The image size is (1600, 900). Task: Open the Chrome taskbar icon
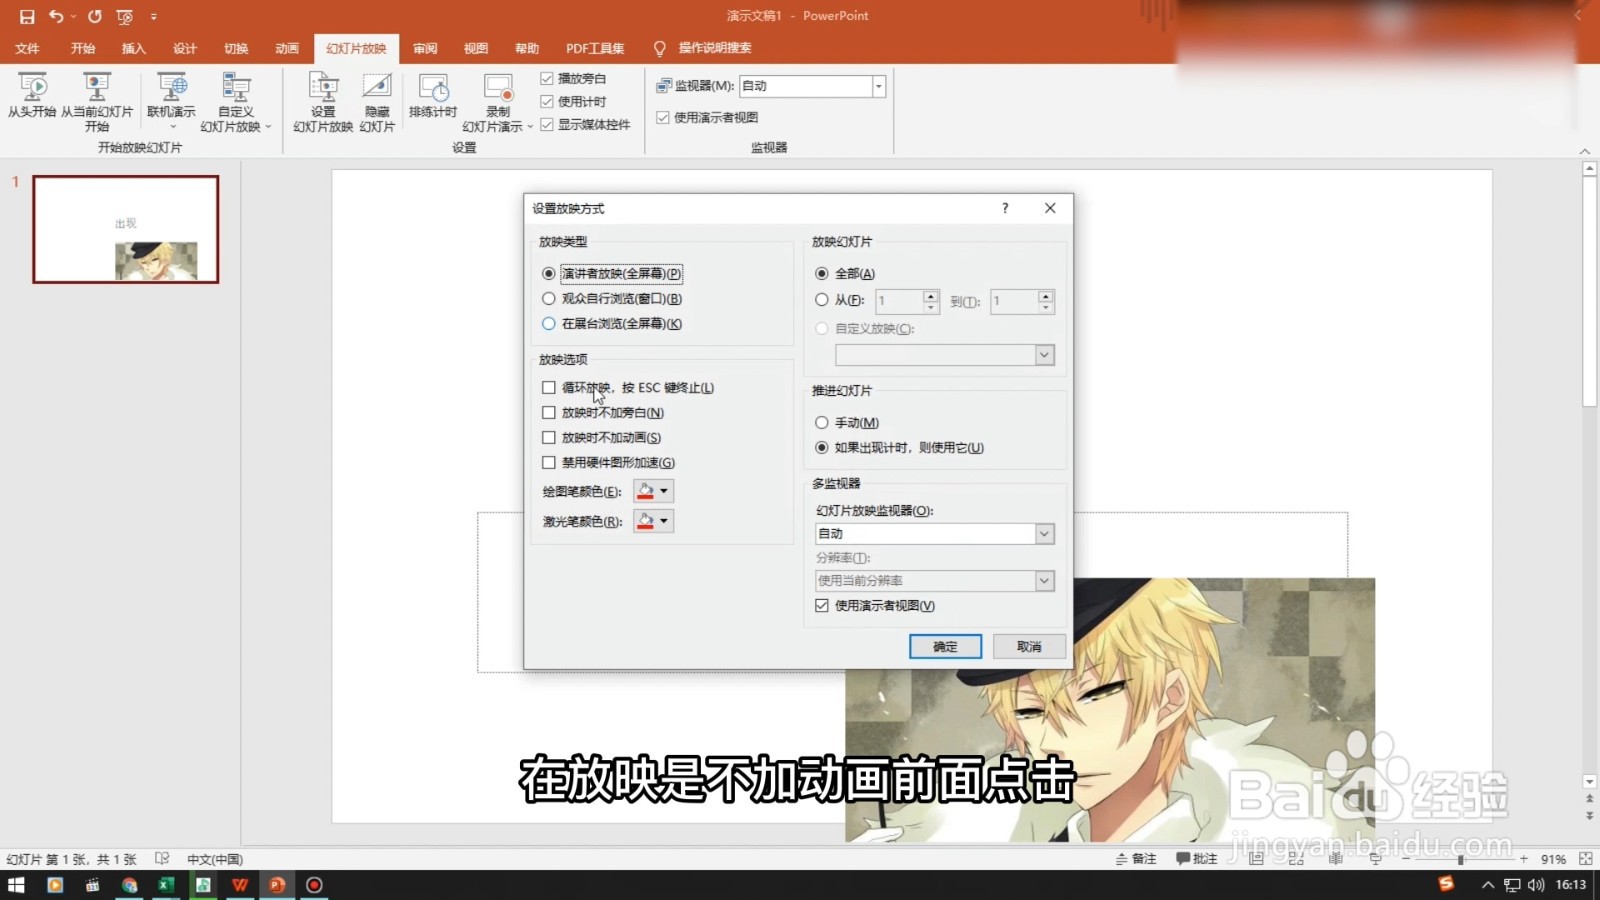point(129,885)
